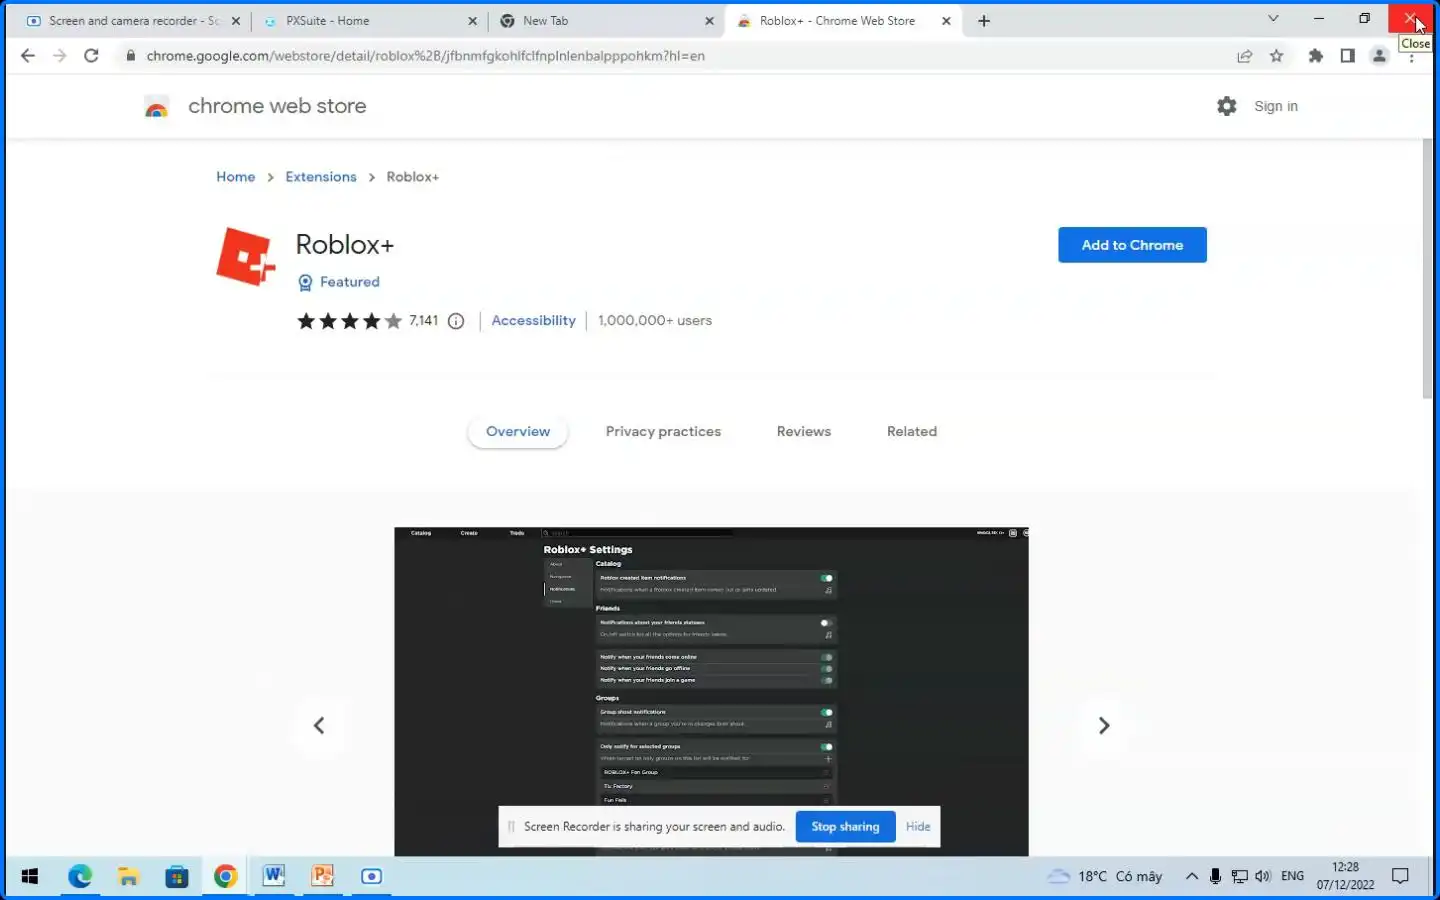This screenshot has height=900, width=1440.
Task: Open the Extensions puzzle icon
Action: pos(1316,56)
